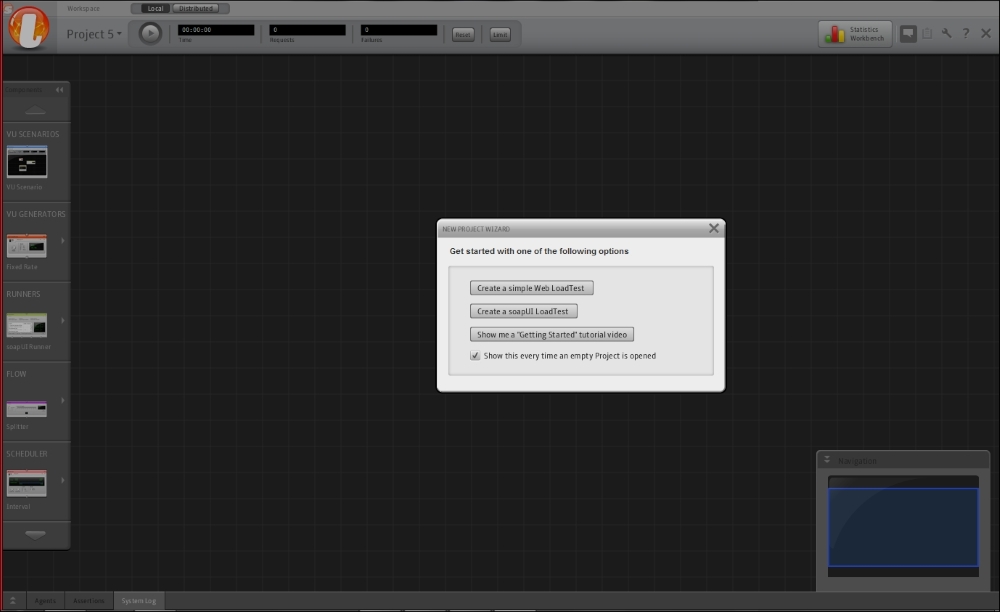
Task: Open the Assertions tab
Action: 89,601
